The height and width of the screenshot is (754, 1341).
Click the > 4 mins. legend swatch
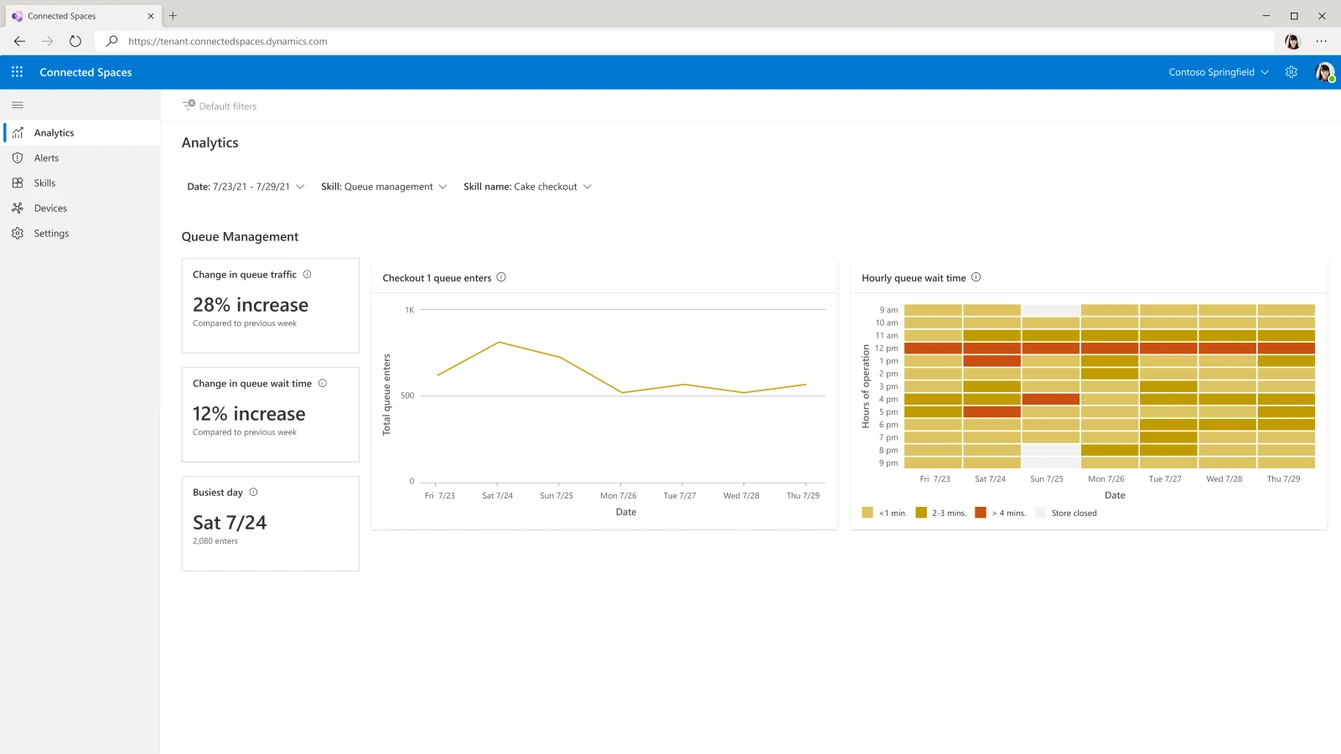(x=980, y=513)
